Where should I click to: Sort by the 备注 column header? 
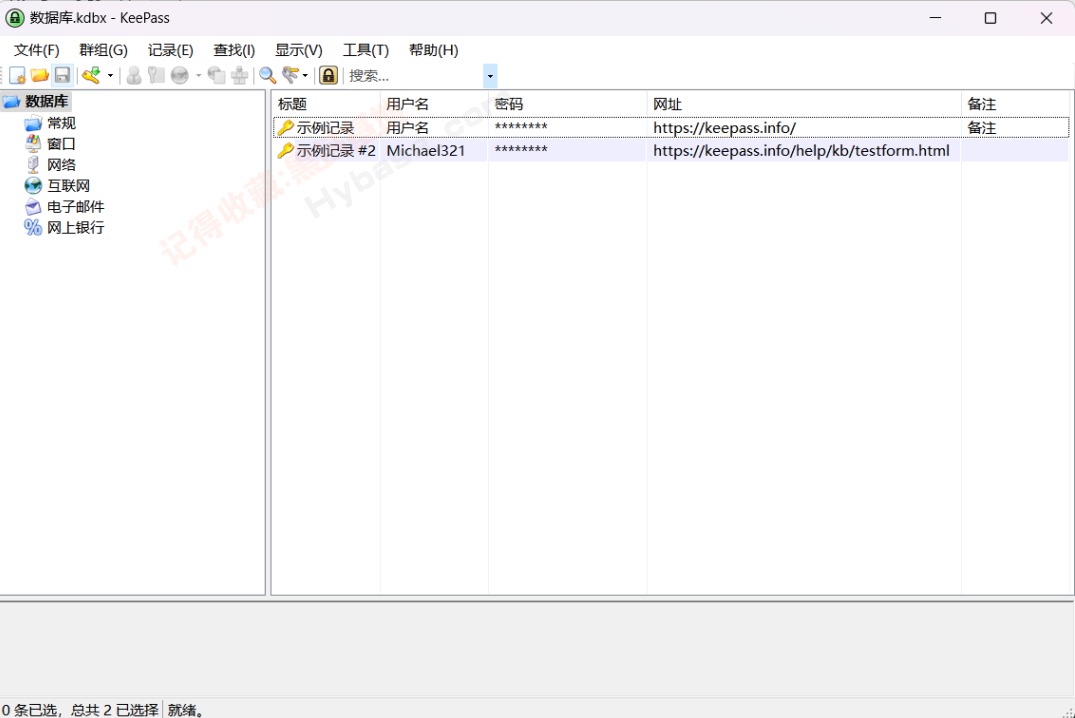point(1015,104)
